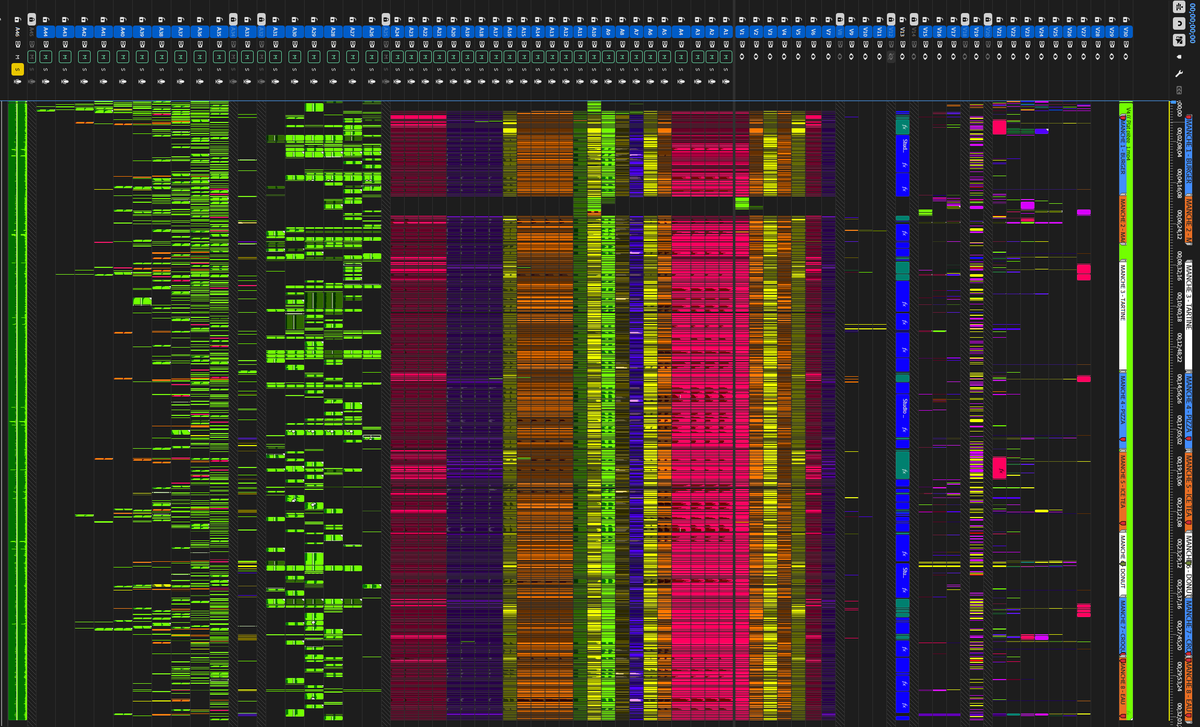Mute track A30 with M button
Image resolution: width=1200 pixels, height=727 pixels.
294,57
